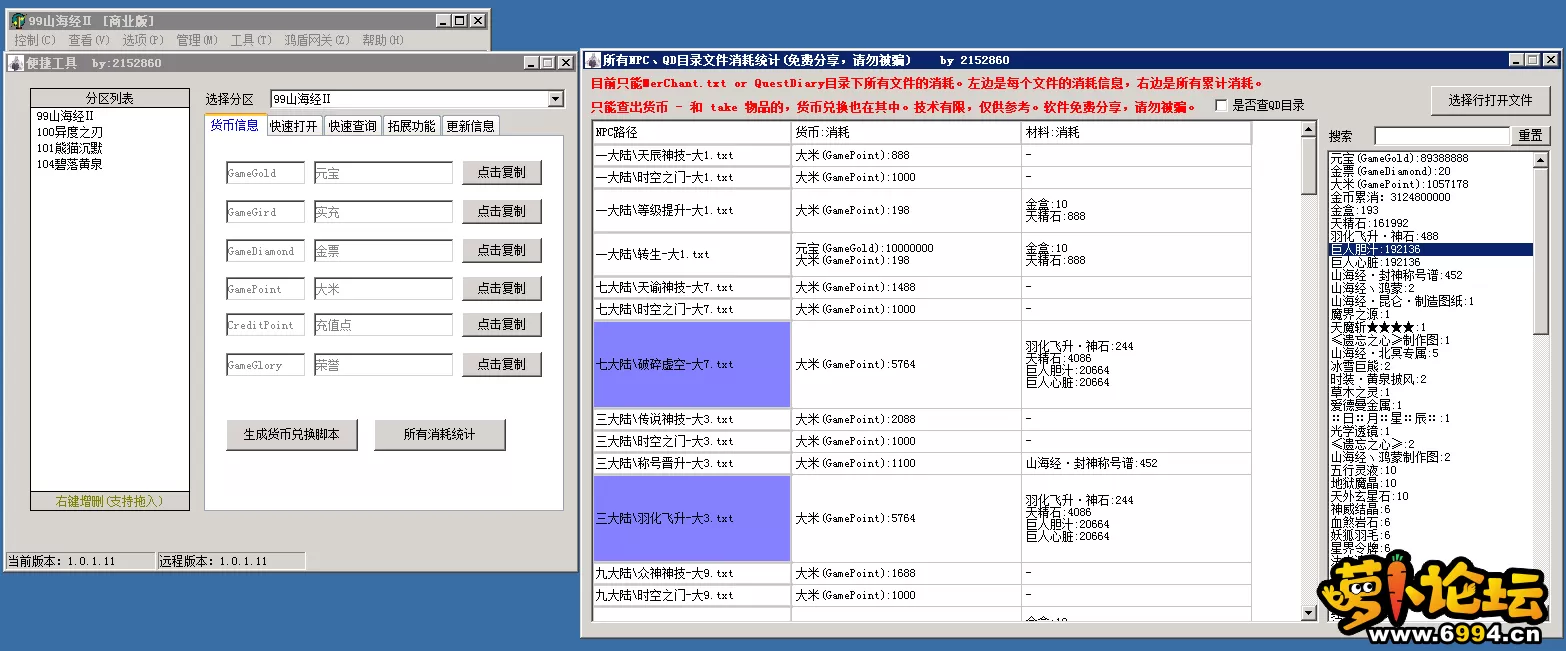Image resolution: width=1566 pixels, height=651 pixels.
Task: Open the 选择分区 dropdown
Action: click(x=556, y=99)
